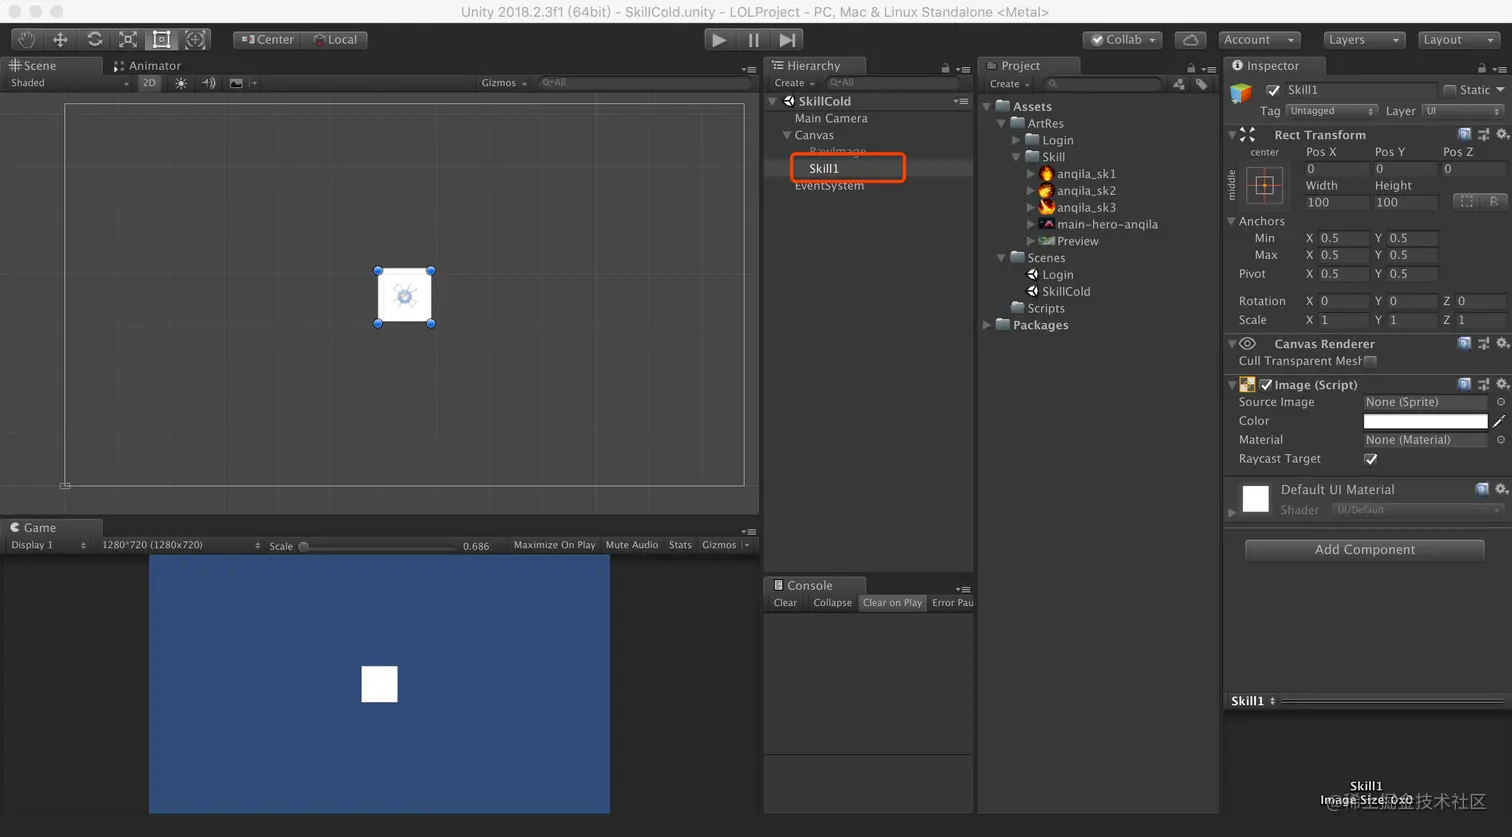Open the Cloud services icon
Screen dimensions: 1512x837
pyautogui.click(x=1190, y=40)
